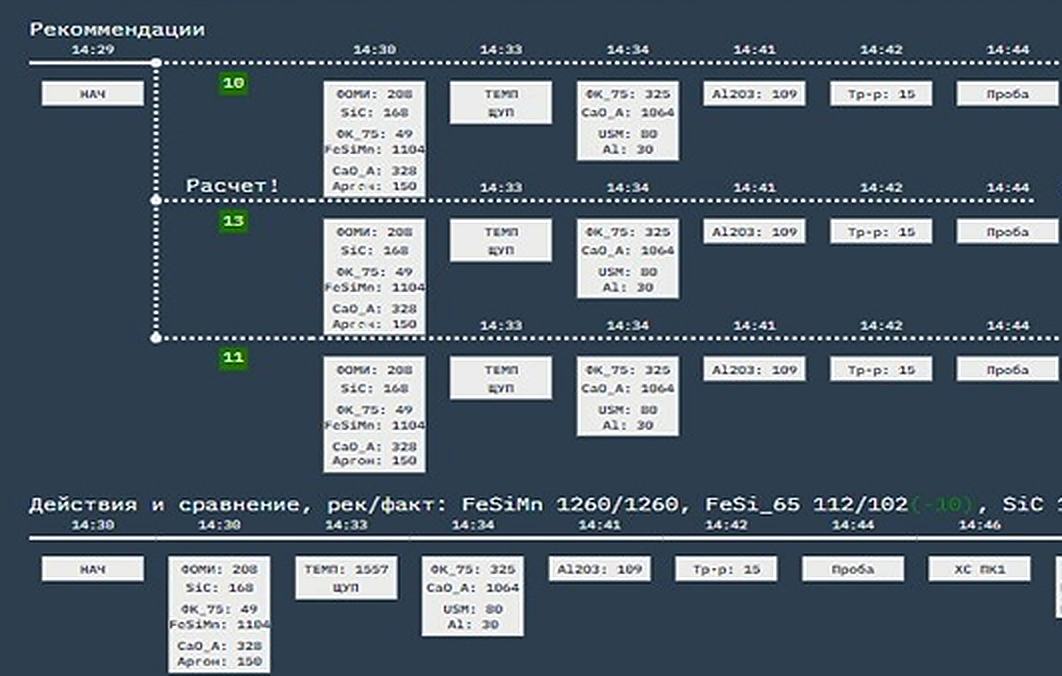Click Проба in Действия row
The width and height of the screenshot is (1062, 676).
tap(853, 569)
